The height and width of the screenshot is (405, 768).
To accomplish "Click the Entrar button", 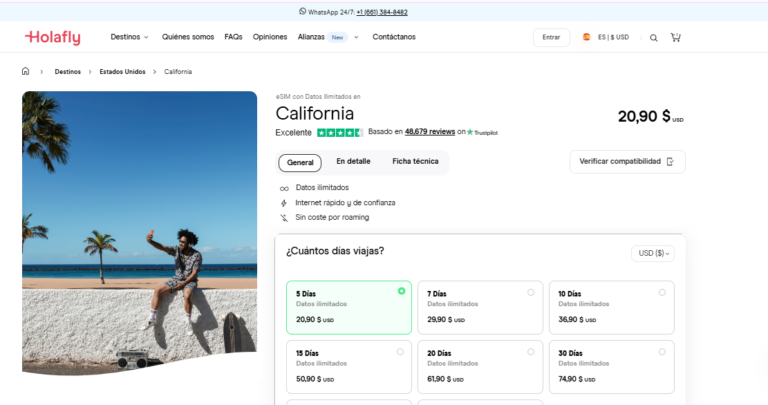I will (551, 37).
